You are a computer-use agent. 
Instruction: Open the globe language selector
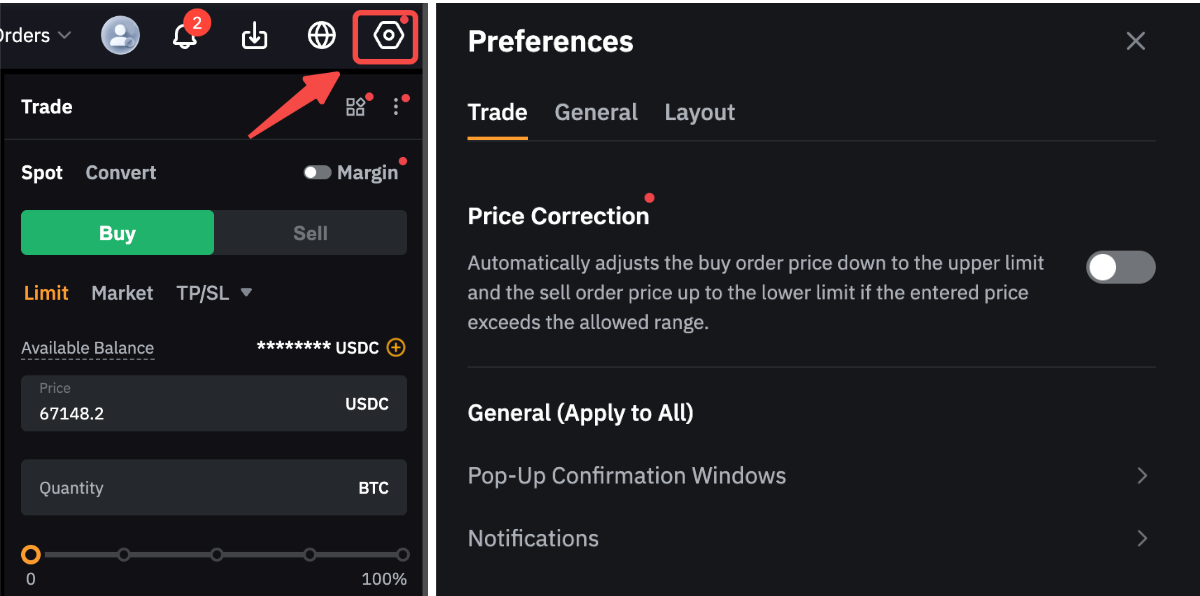click(x=321, y=36)
